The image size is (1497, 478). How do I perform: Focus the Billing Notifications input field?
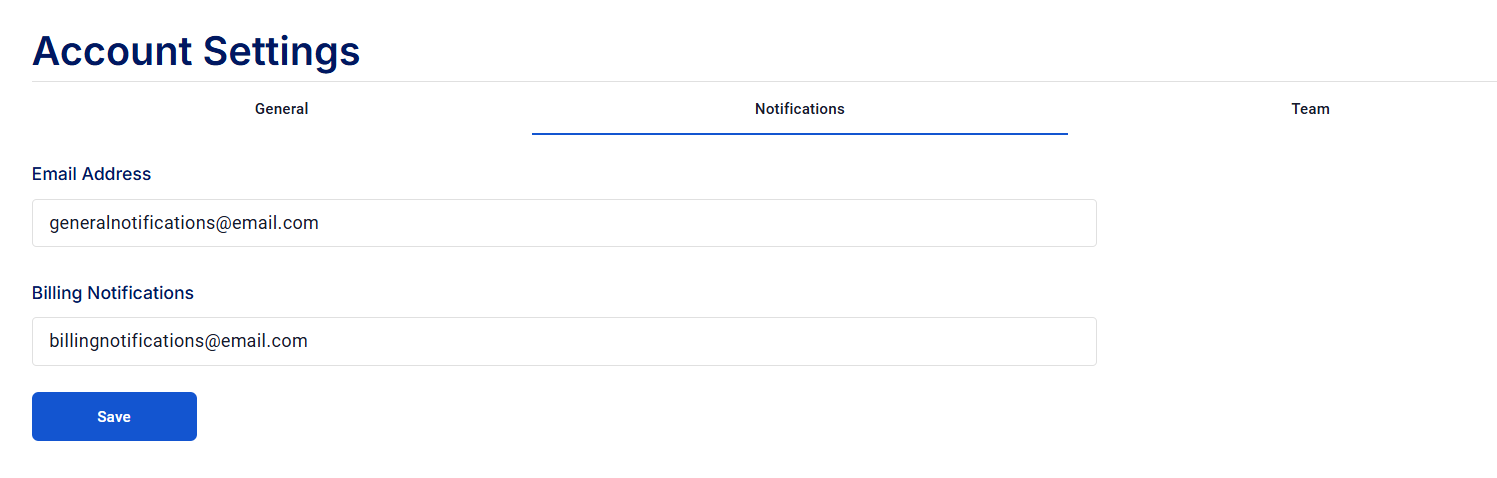click(x=564, y=341)
